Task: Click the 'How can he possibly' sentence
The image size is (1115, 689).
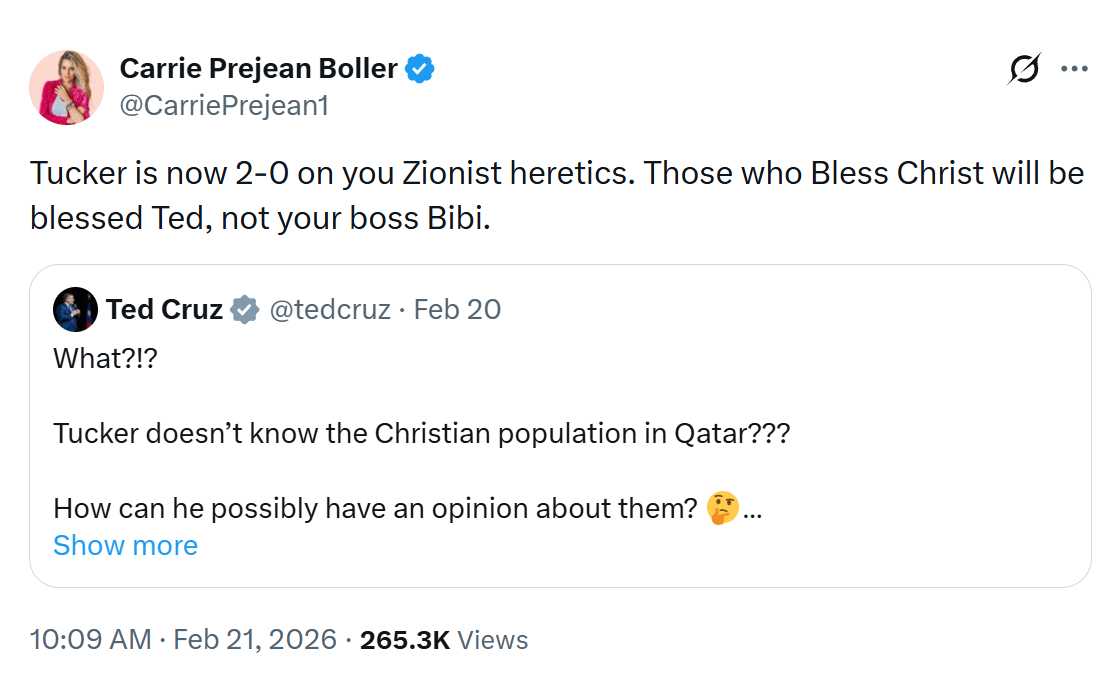Action: [x=375, y=509]
